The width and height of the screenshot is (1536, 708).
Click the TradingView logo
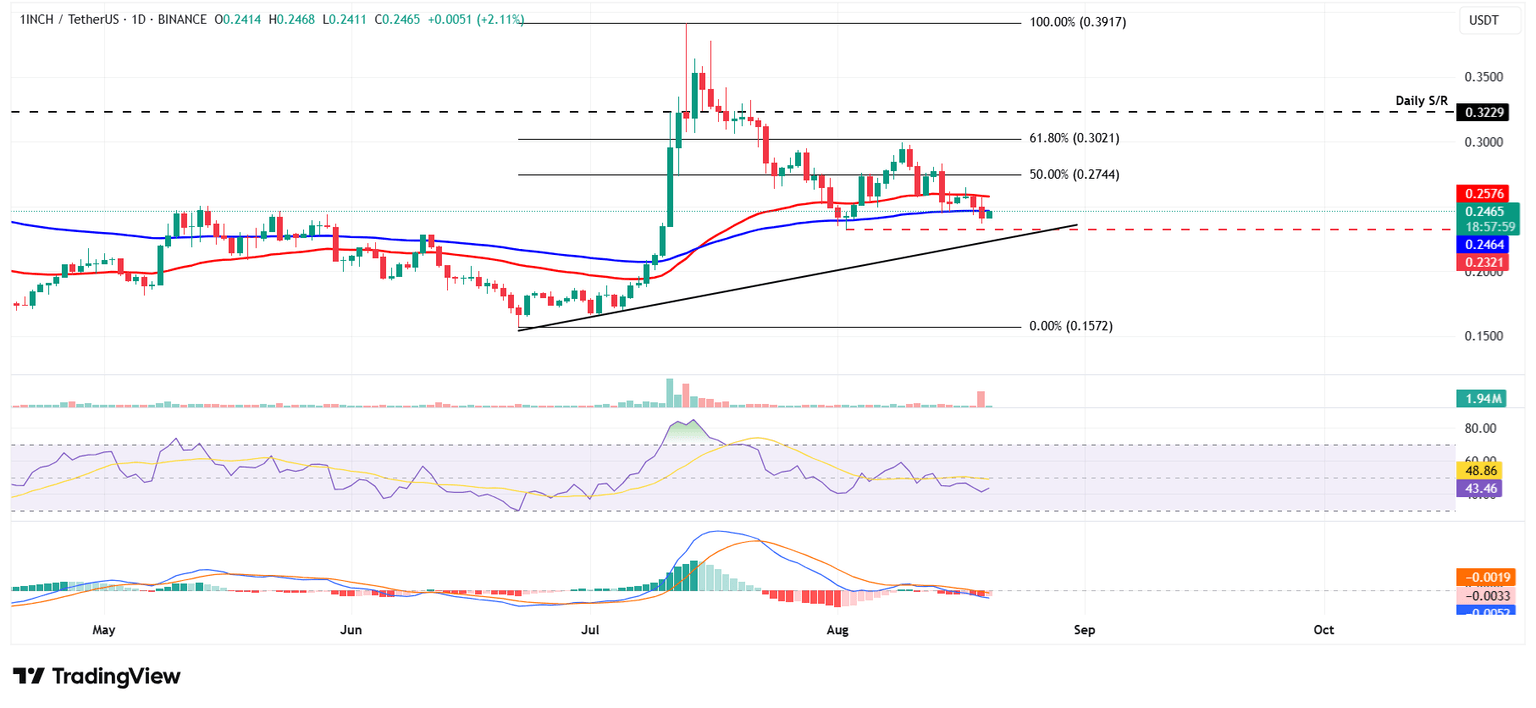coord(95,676)
